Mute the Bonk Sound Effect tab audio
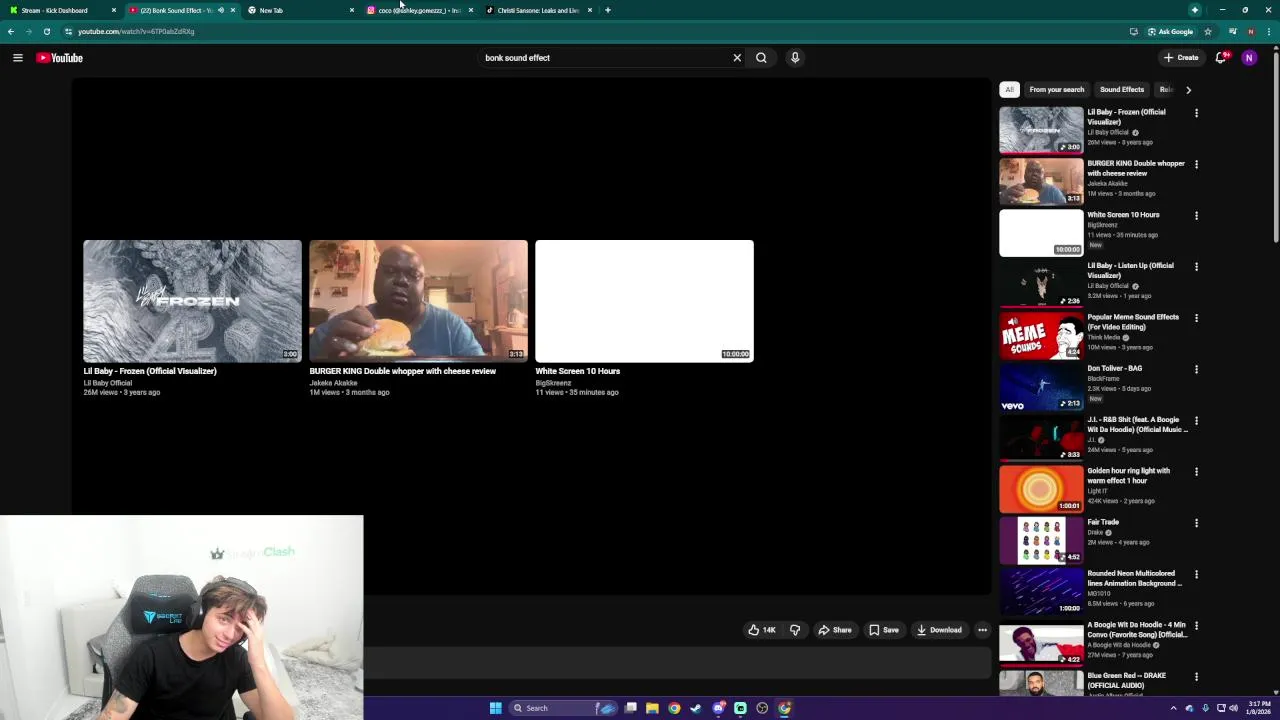 click(x=220, y=10)
